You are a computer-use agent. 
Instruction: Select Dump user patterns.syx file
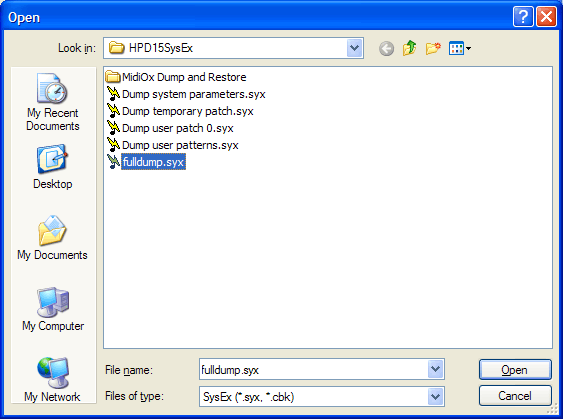click(173, 145)
